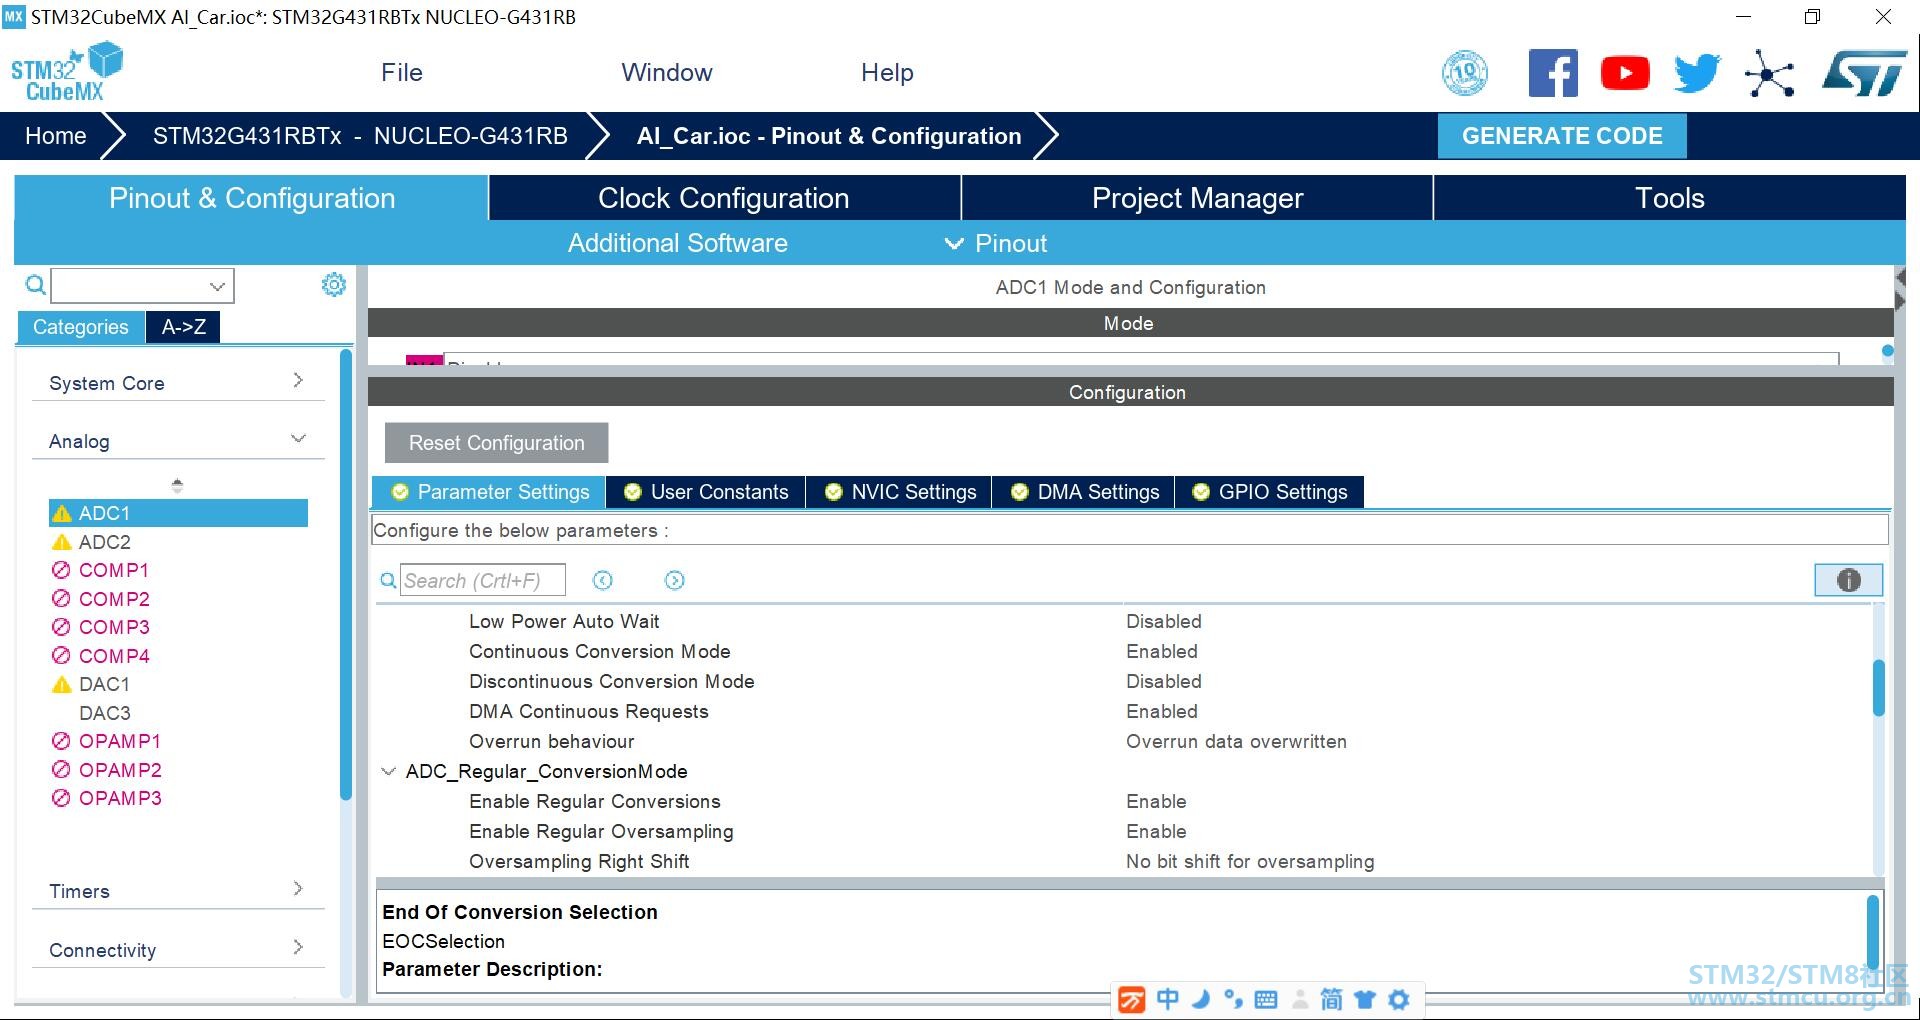Open the Window menu
The image size is (1920, 1020).
[x=667, y=73]
